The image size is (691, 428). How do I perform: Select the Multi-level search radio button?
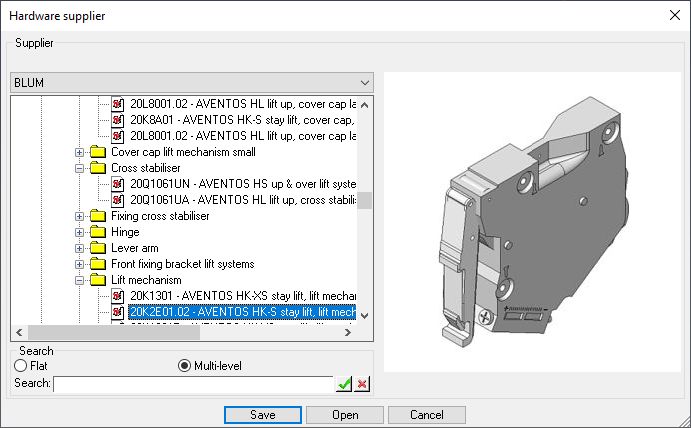click(184, 366)
